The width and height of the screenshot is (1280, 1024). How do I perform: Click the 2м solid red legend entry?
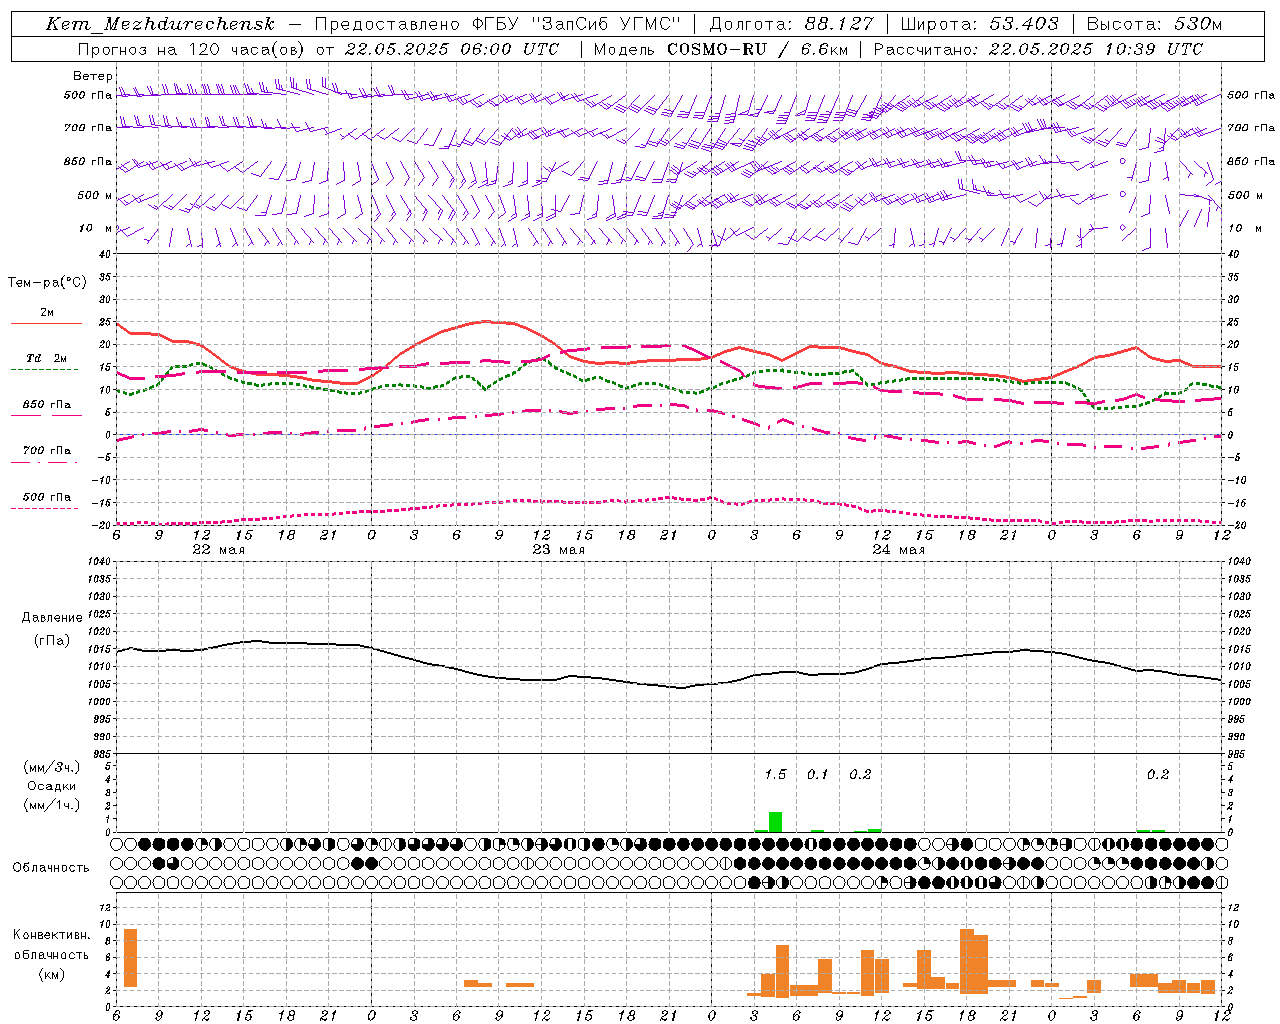pos(46,316)
